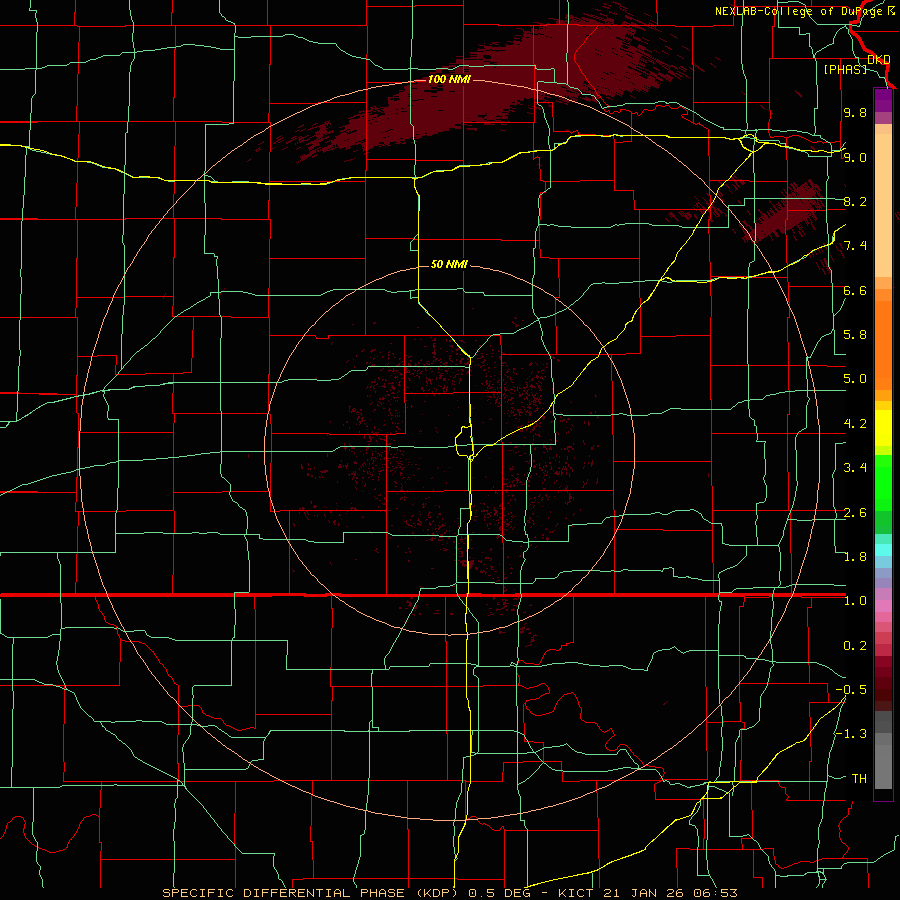900x900 pixels.
Task: Click the 1.8 legend value
Action: [x=855, y=557]
